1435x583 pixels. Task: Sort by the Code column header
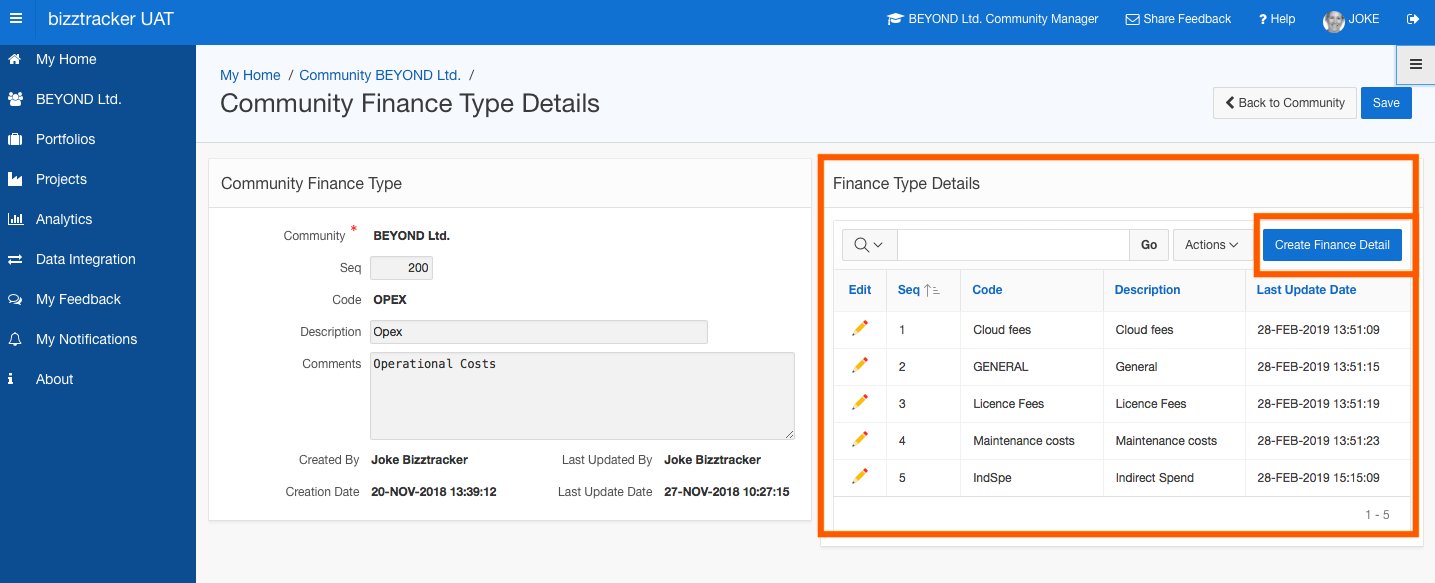[987, 290]
